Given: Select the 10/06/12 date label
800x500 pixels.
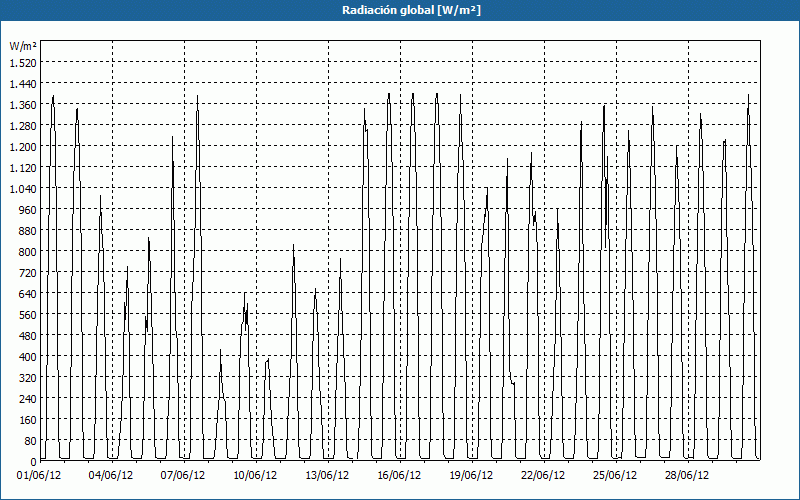Looking at the screenshot, I should (255, 475).
